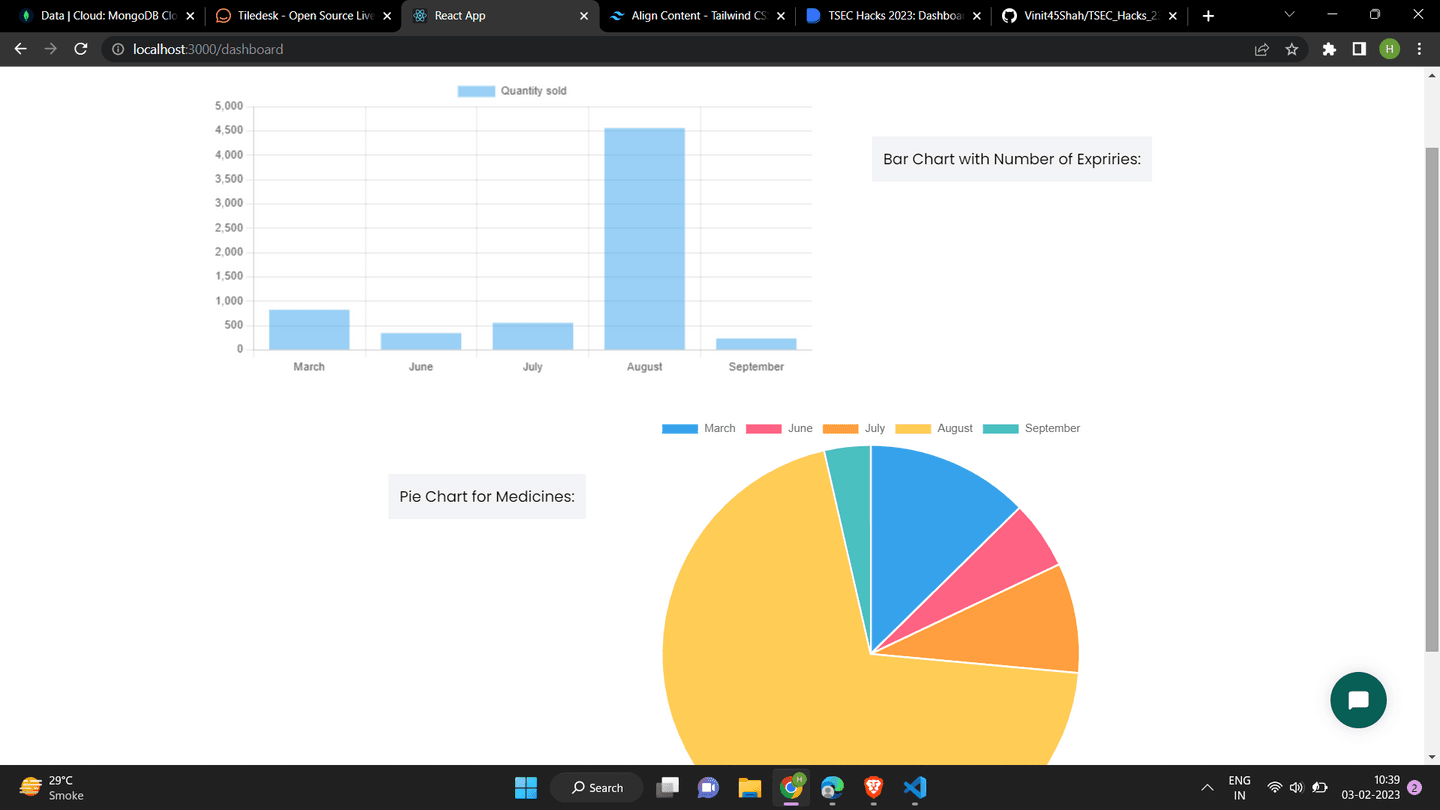Click the June bar in bar chart
Image resolution: width=1440 pixels, height=810 pixels.
[421, 342]
